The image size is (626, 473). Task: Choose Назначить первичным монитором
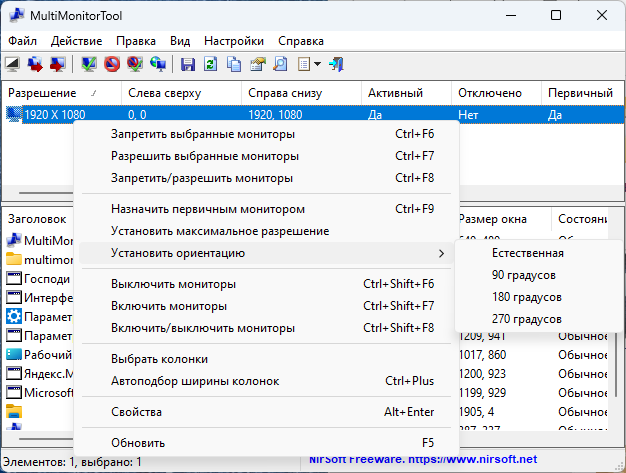pyautogui.click(x=266, y=209)
